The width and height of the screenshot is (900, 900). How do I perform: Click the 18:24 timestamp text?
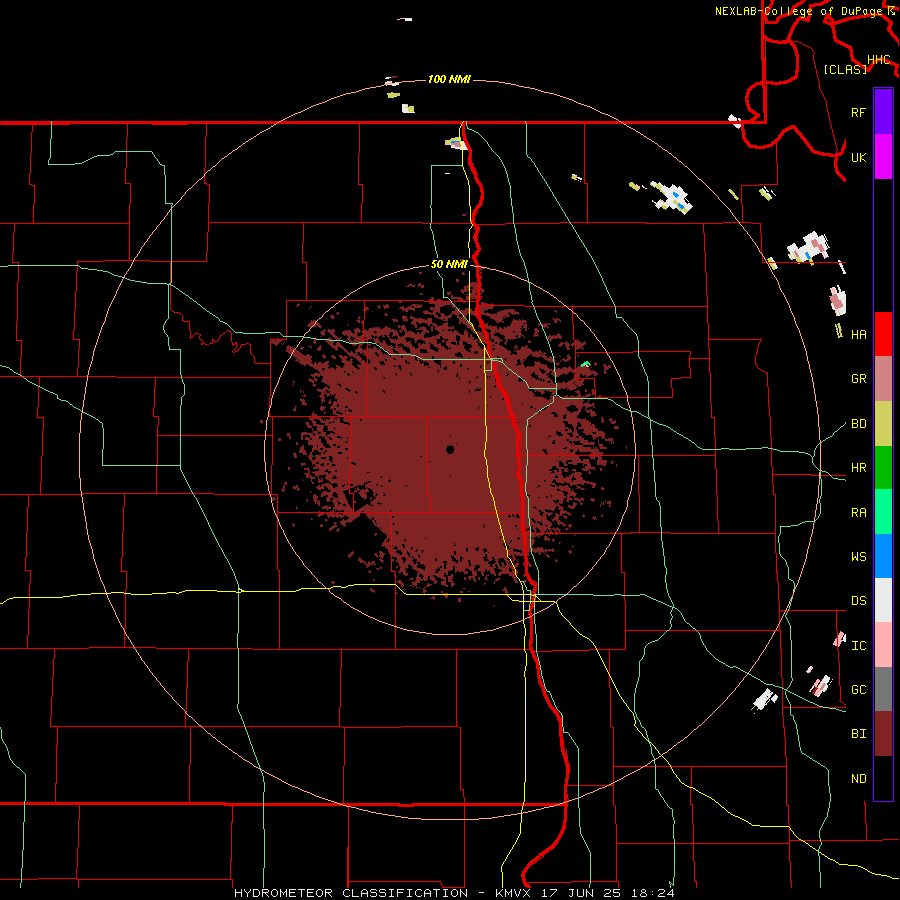[655, 893]
